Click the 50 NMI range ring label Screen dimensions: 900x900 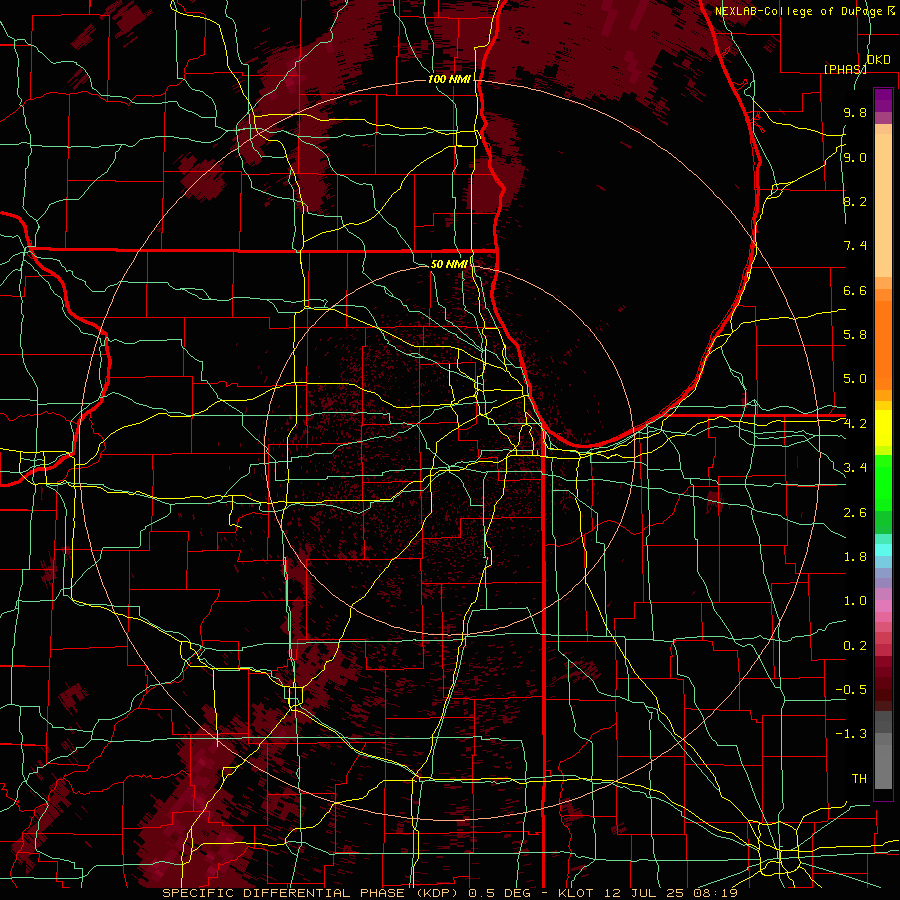pos(449,264)
